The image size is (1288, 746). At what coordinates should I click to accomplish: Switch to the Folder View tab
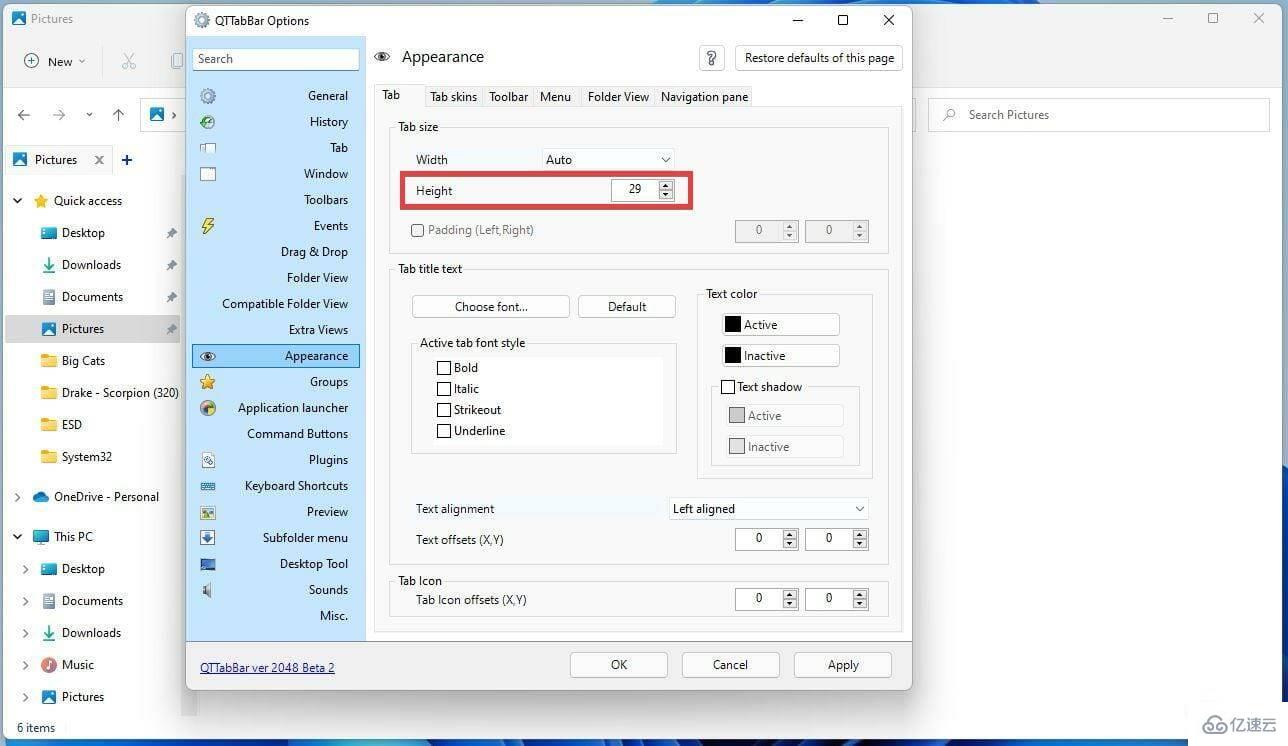click(x=618, y=97)
